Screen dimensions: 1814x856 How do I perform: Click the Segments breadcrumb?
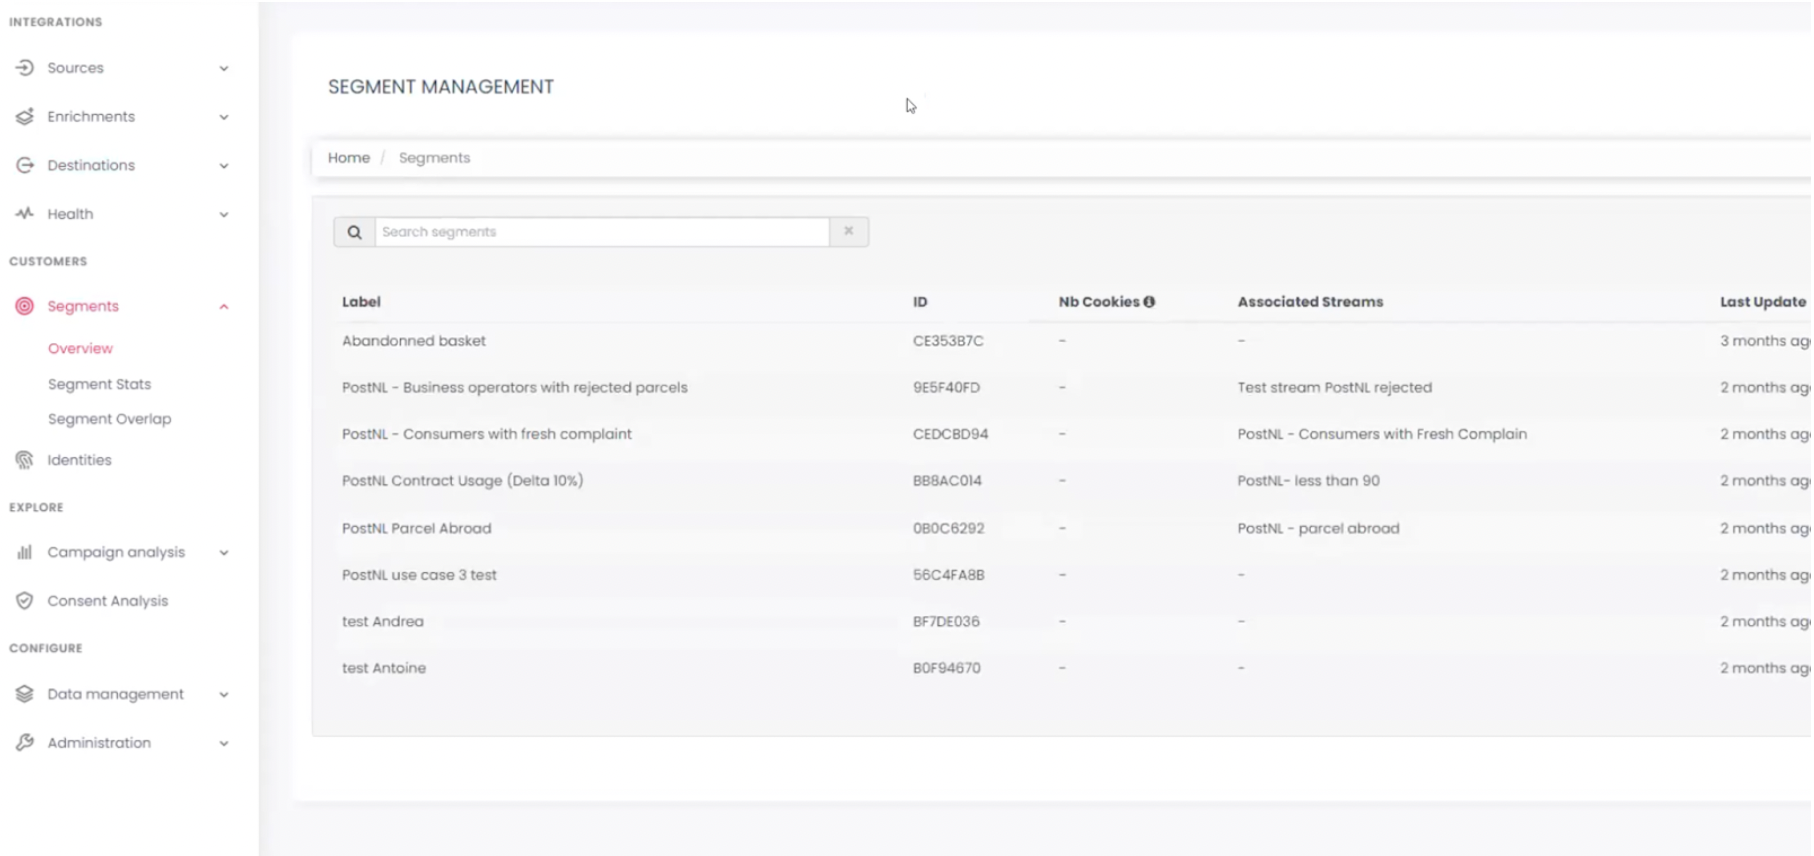coord(434,158)
